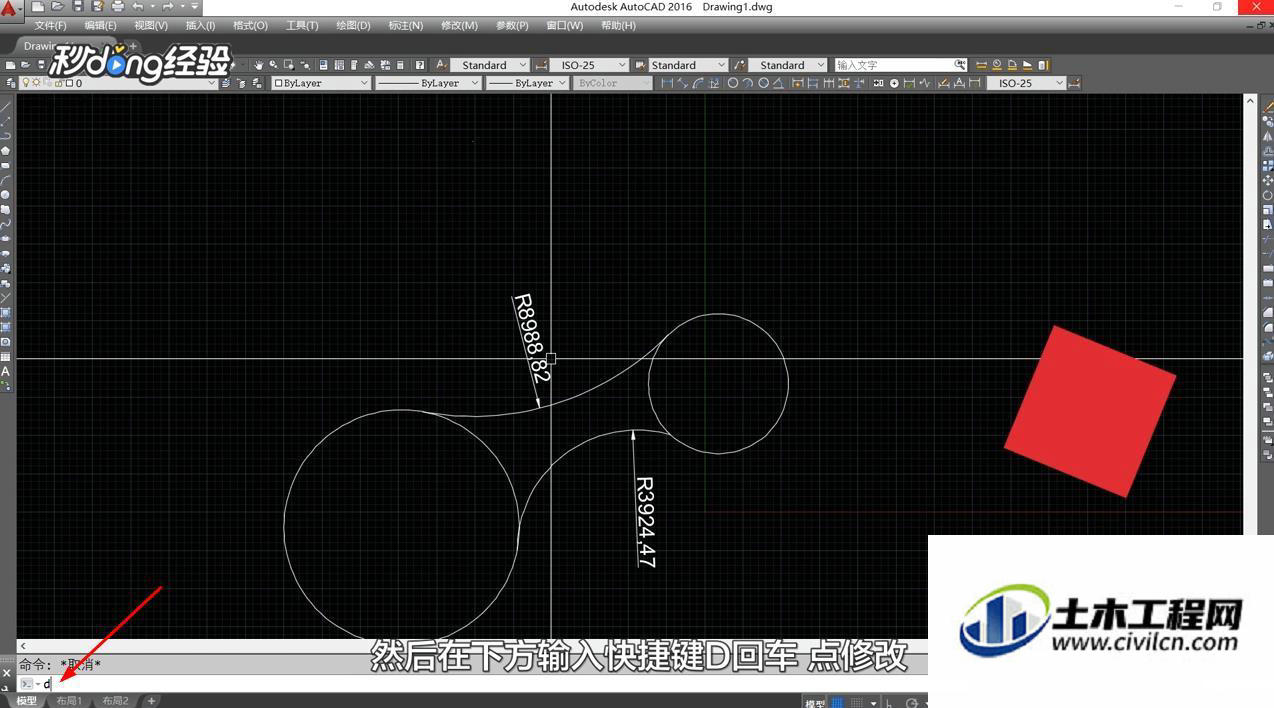Viewport: 1274px width, 708px height.
Task: Open the 插入(I) menu
Action: pos(200,25)
